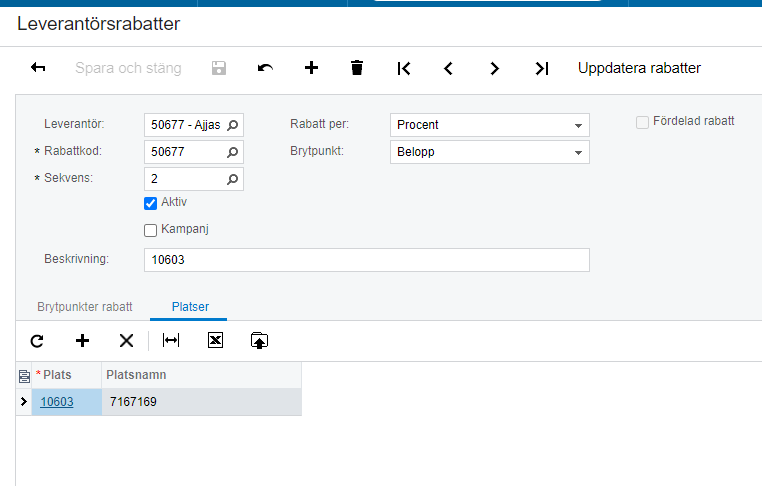762x486 pixels.
Task: Switch to Brytpunkter rabatt tab
Action: 85,307
